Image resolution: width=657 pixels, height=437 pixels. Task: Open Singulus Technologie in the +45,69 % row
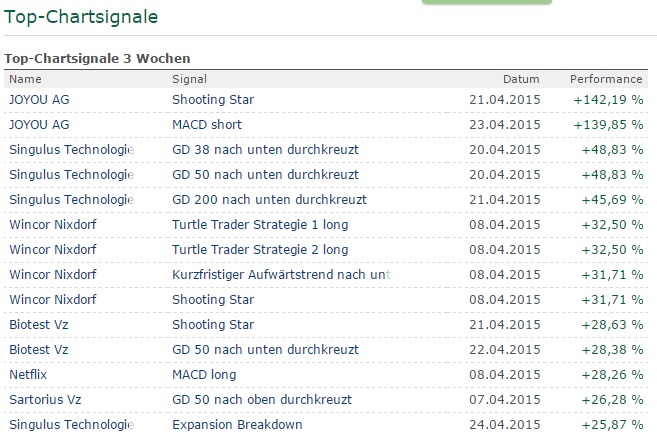71,199
